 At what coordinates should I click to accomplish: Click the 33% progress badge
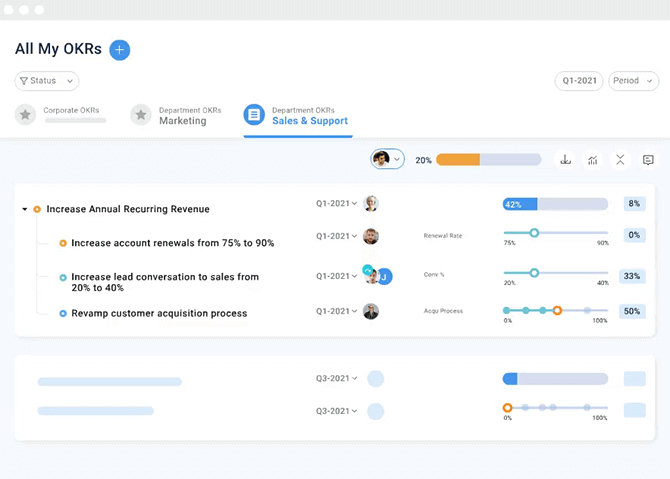pyautogui.click(x=632, y=276)
